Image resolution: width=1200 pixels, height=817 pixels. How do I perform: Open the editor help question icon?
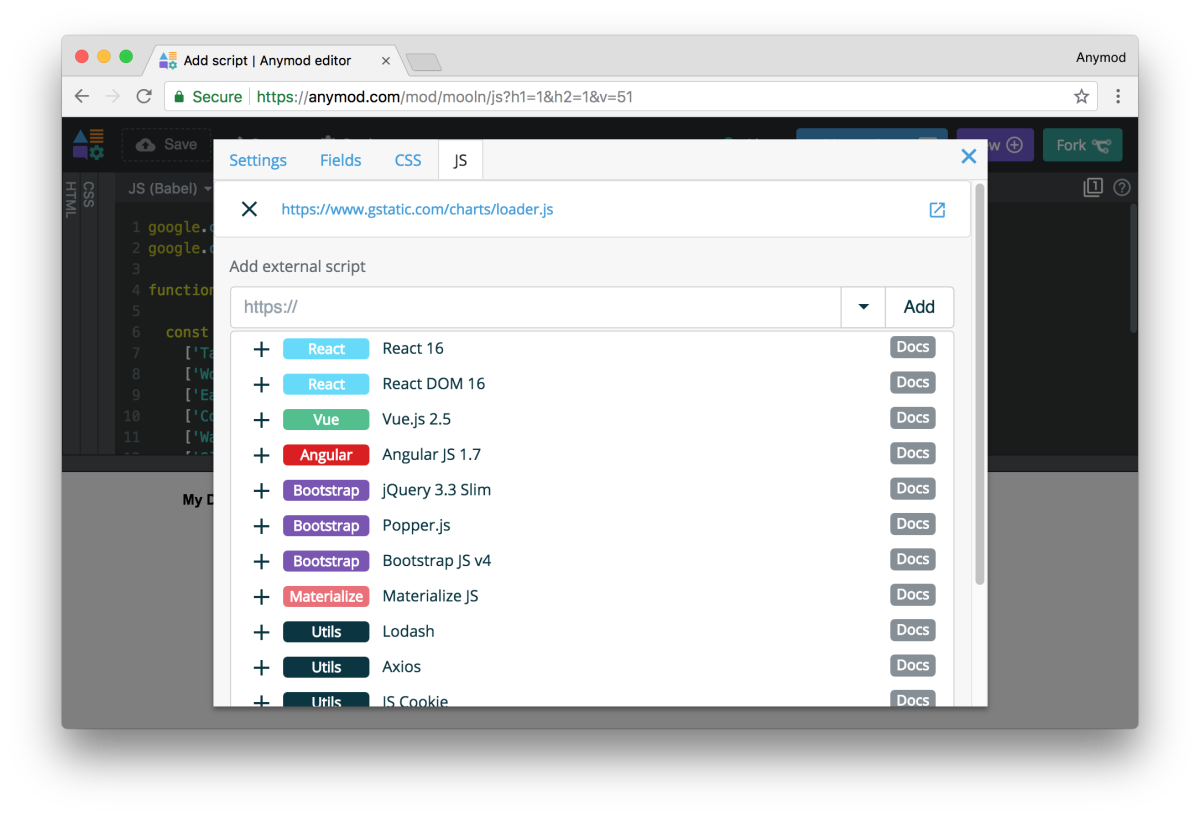pos(1122,188)
